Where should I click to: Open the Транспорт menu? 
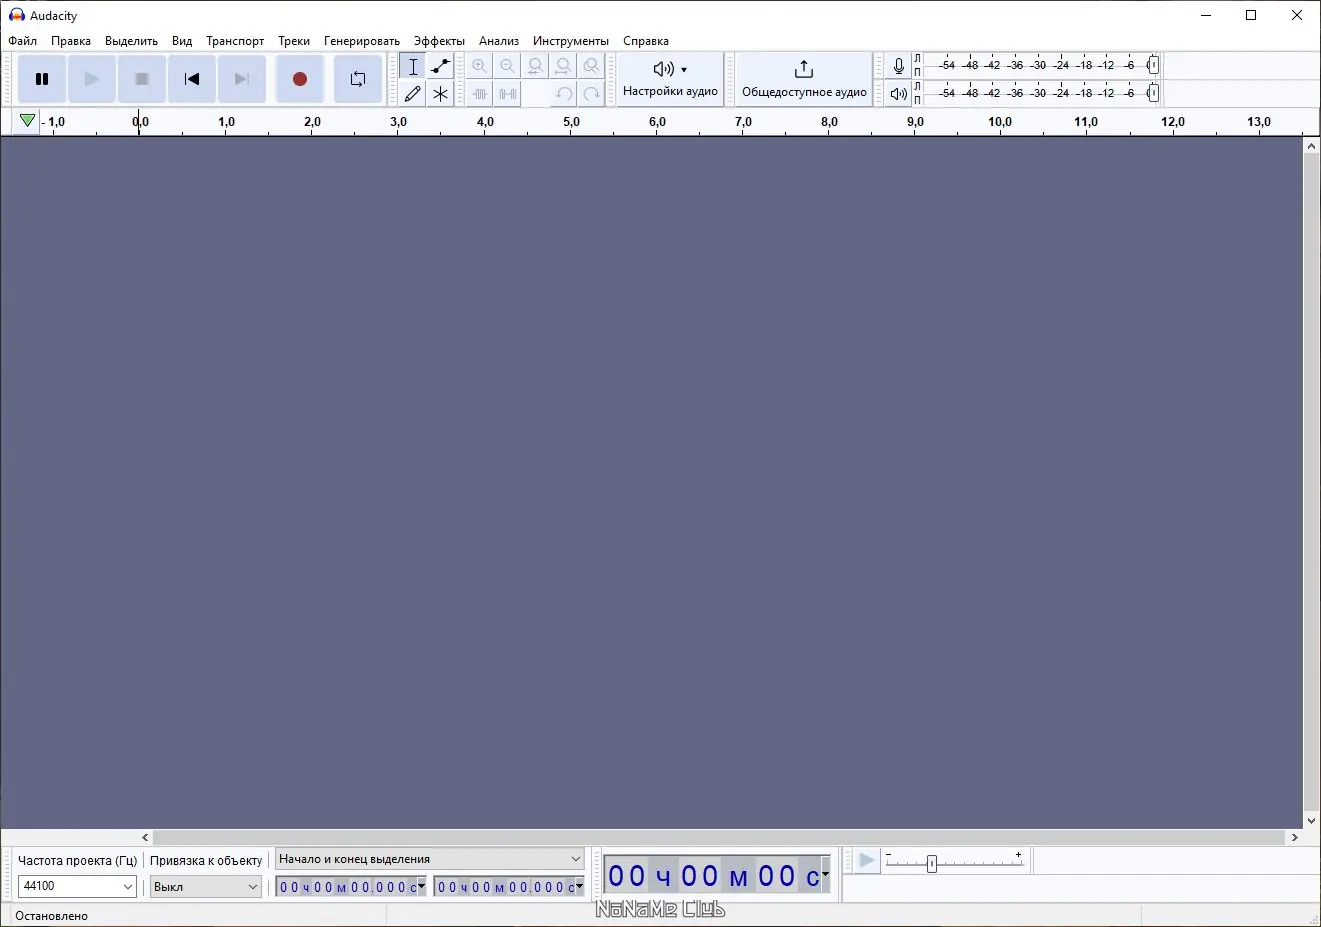coord(235,41)
